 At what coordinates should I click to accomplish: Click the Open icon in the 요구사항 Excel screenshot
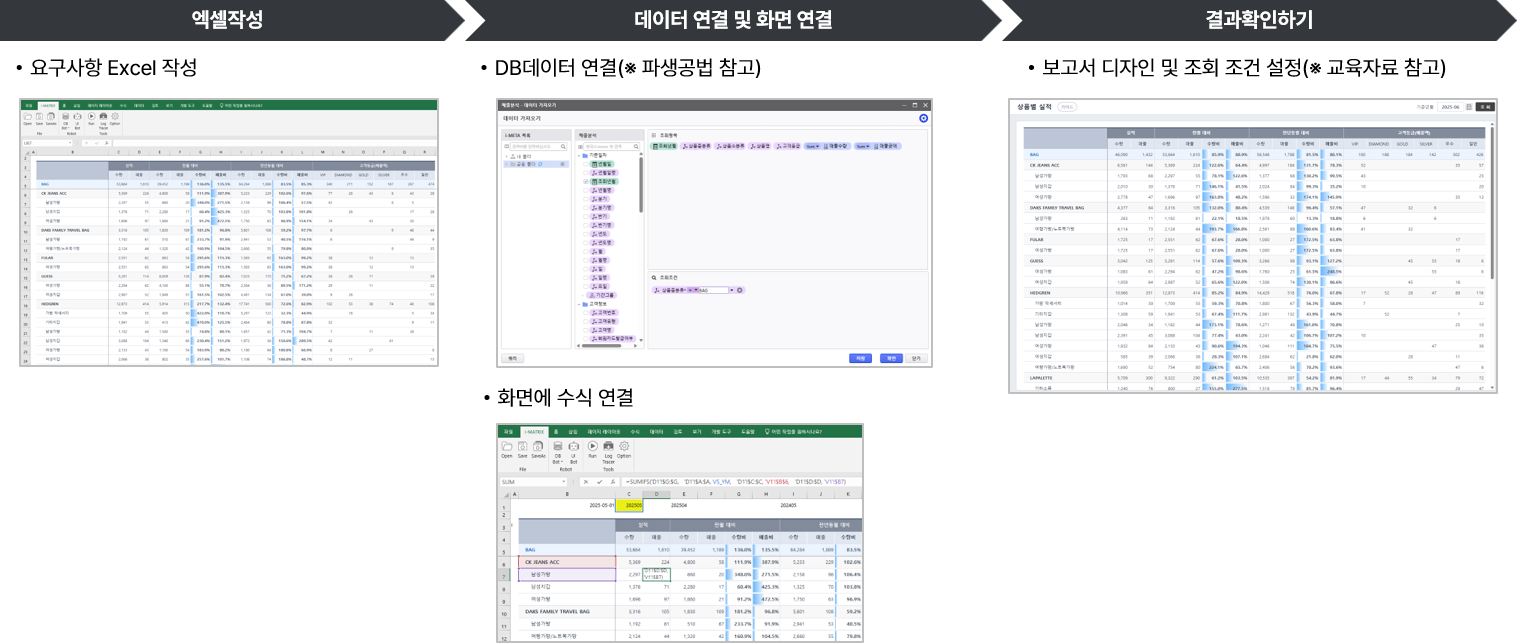tap(28, 116)
